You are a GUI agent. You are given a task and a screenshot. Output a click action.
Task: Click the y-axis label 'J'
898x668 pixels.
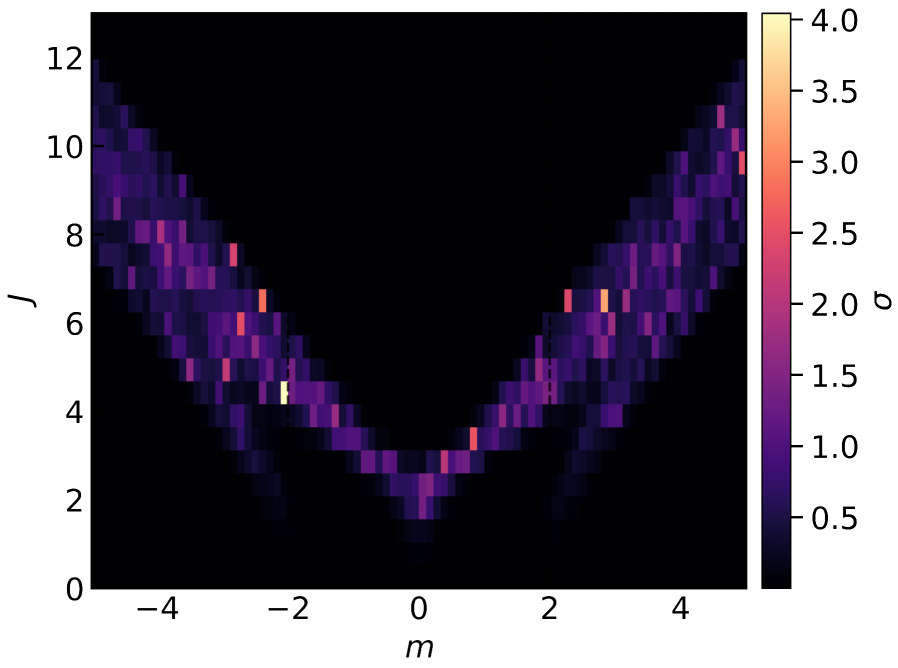click(x=22, y=298)
